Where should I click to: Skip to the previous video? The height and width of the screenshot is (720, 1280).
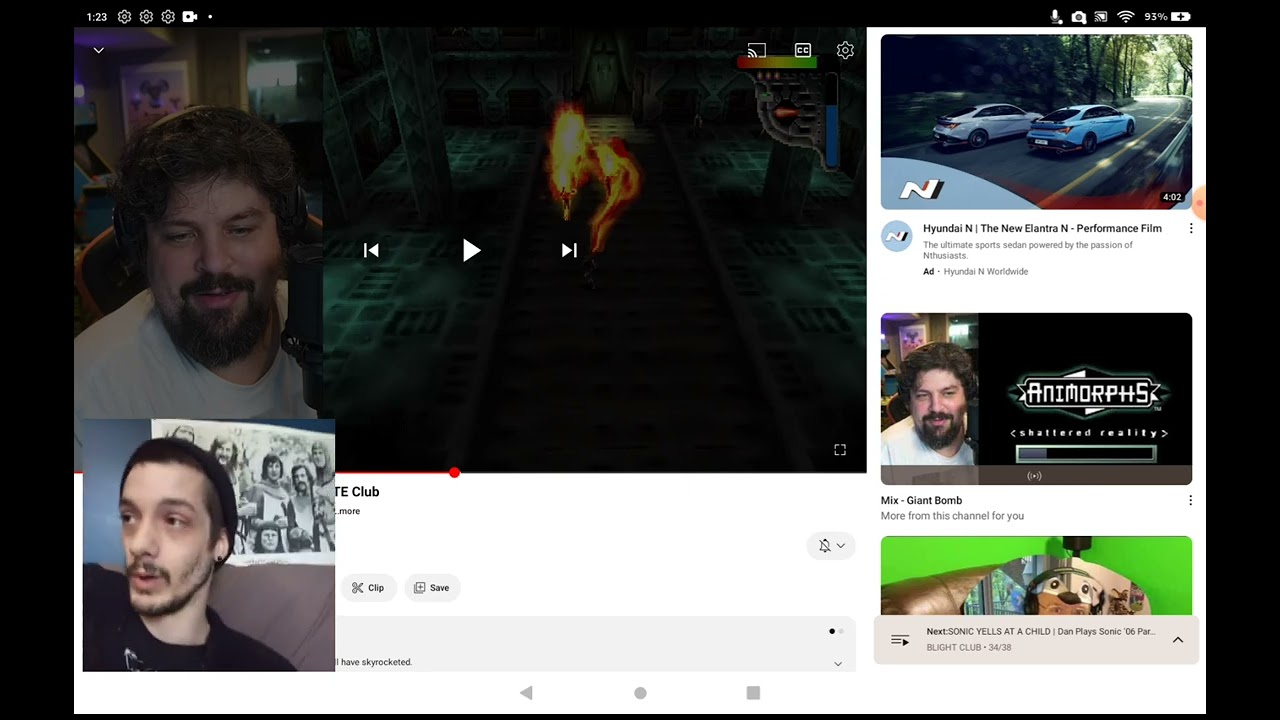tap(371, 250)
